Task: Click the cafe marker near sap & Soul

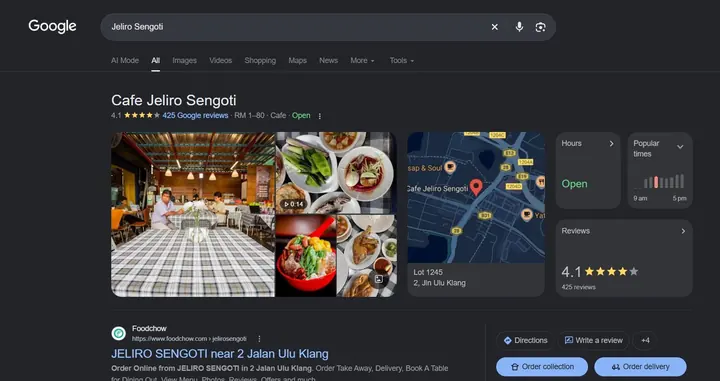Action: tap(450, 167)
